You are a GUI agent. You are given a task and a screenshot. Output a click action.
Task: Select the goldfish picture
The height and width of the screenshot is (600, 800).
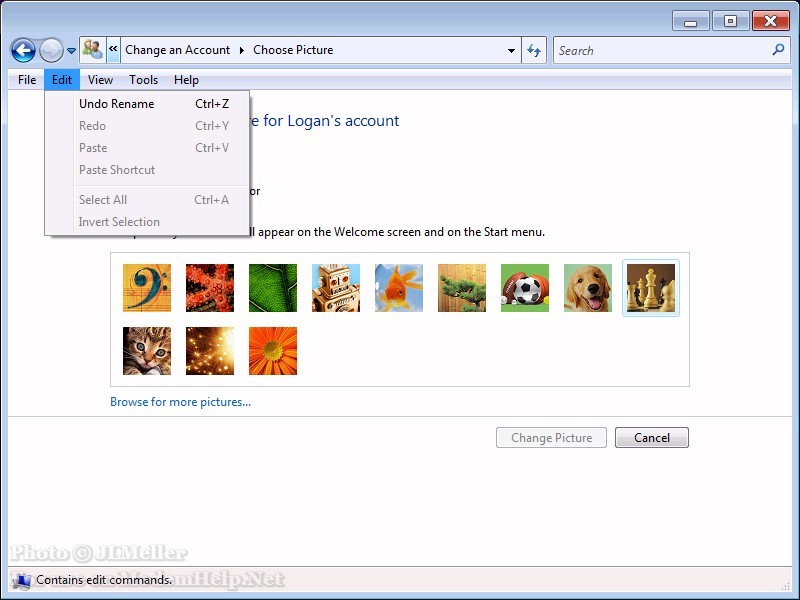coord(399,288)
